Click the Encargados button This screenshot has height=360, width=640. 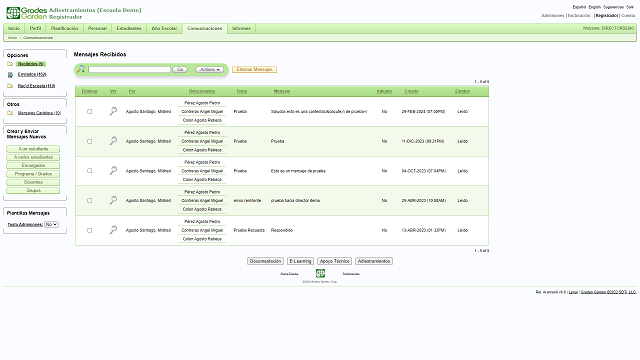33,166
